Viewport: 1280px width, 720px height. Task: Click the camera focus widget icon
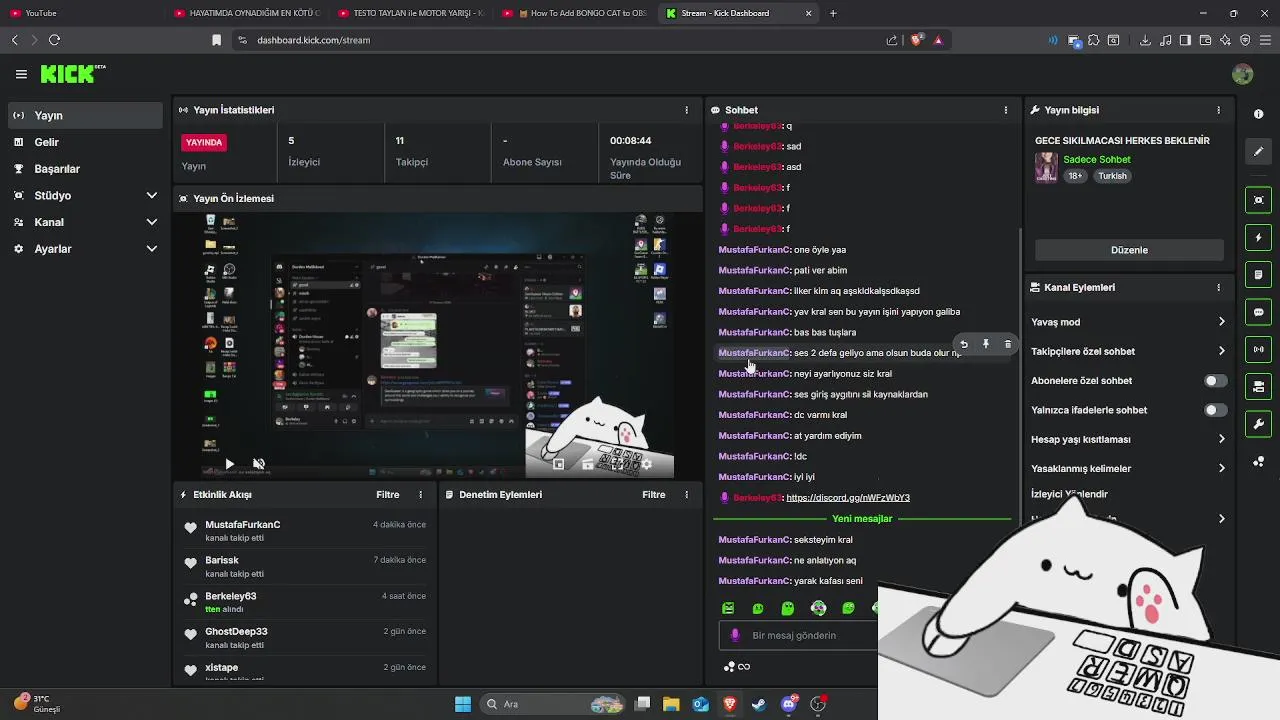[x=1259, y=200]
